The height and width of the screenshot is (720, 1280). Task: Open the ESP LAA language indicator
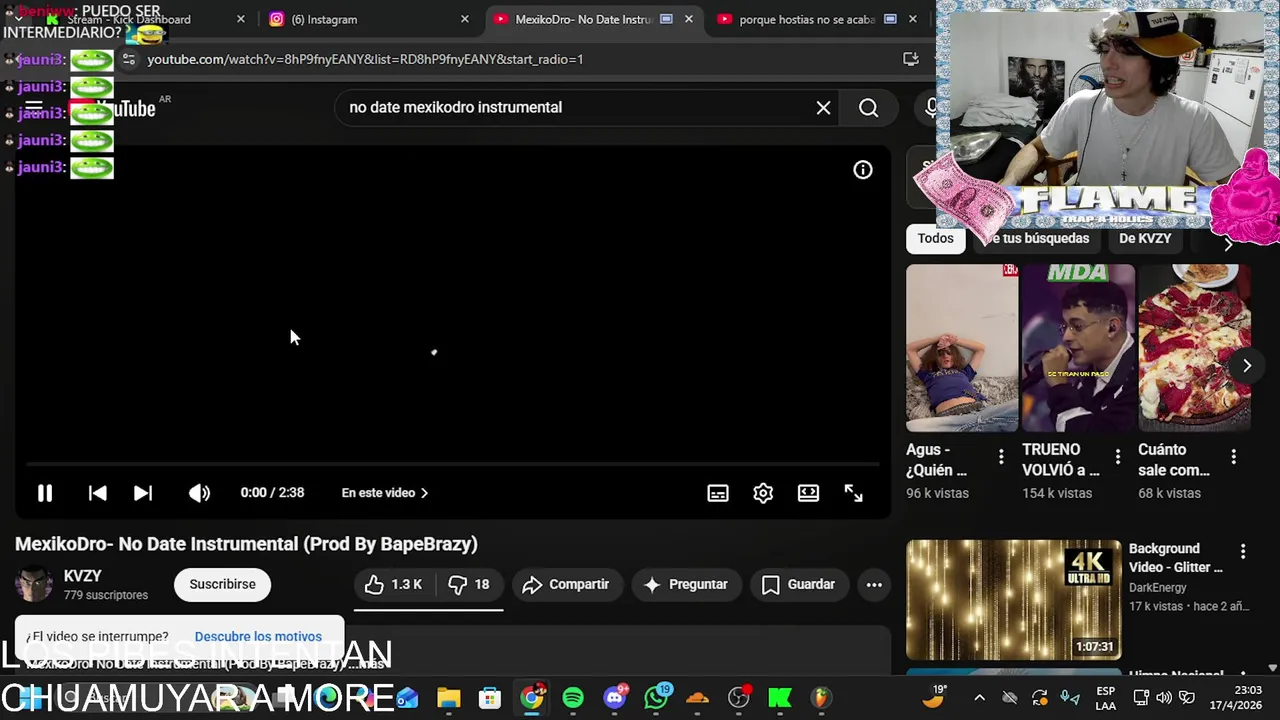[1106, 698]
